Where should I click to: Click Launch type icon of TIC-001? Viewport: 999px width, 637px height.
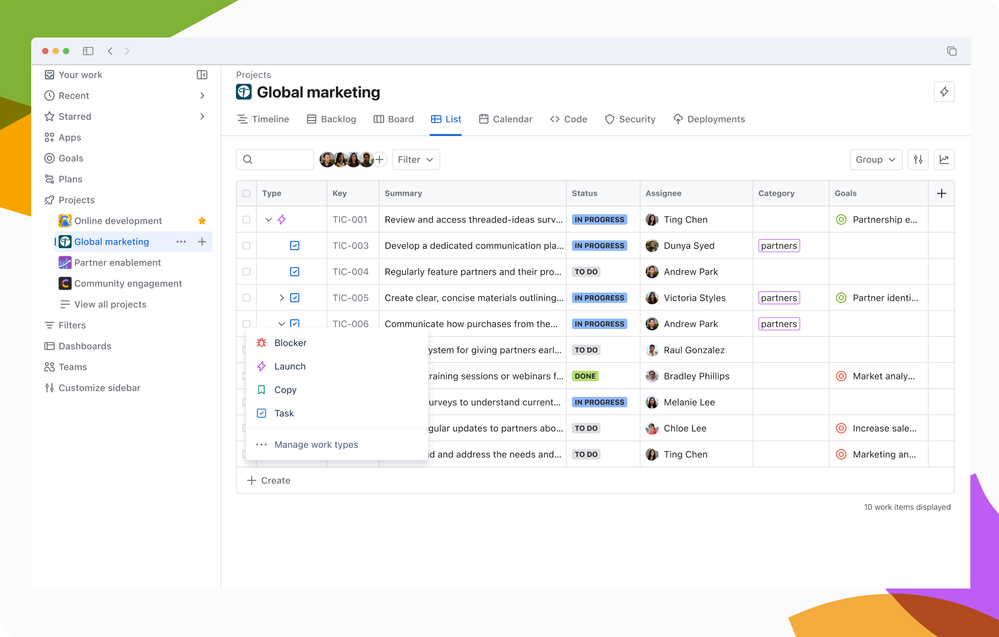(282, 219)
